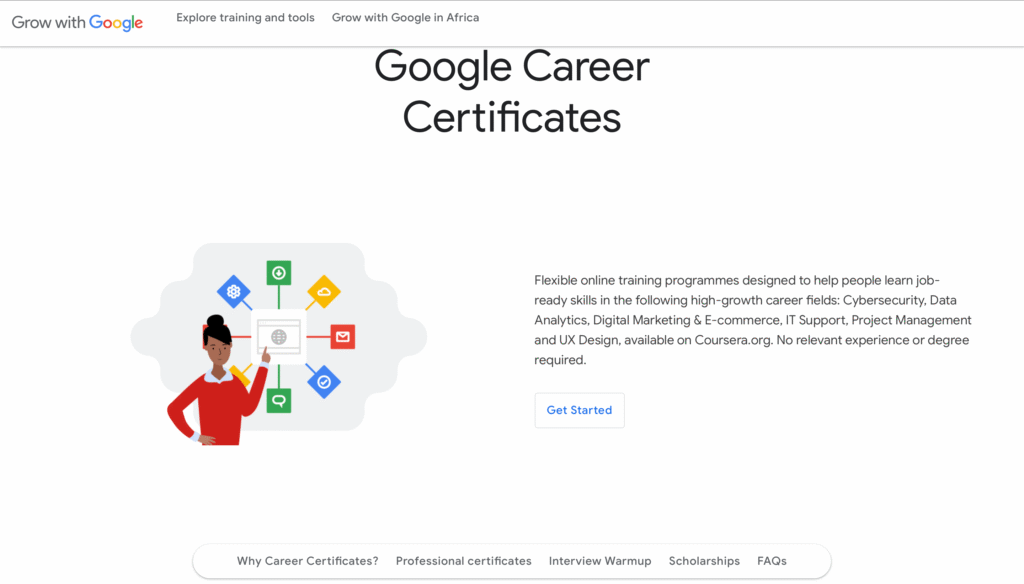The width and height of the screenshot is (1024, 584).
Task: Click the globe browser window icon
Action: point(279,337)
